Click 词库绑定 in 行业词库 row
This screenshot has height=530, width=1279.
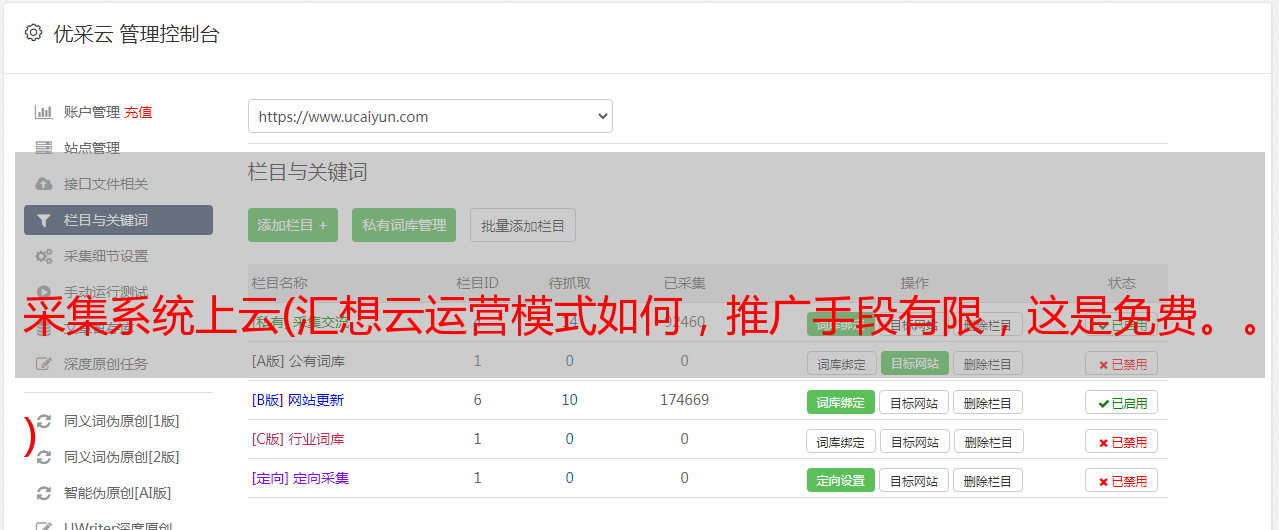[841, 441]
